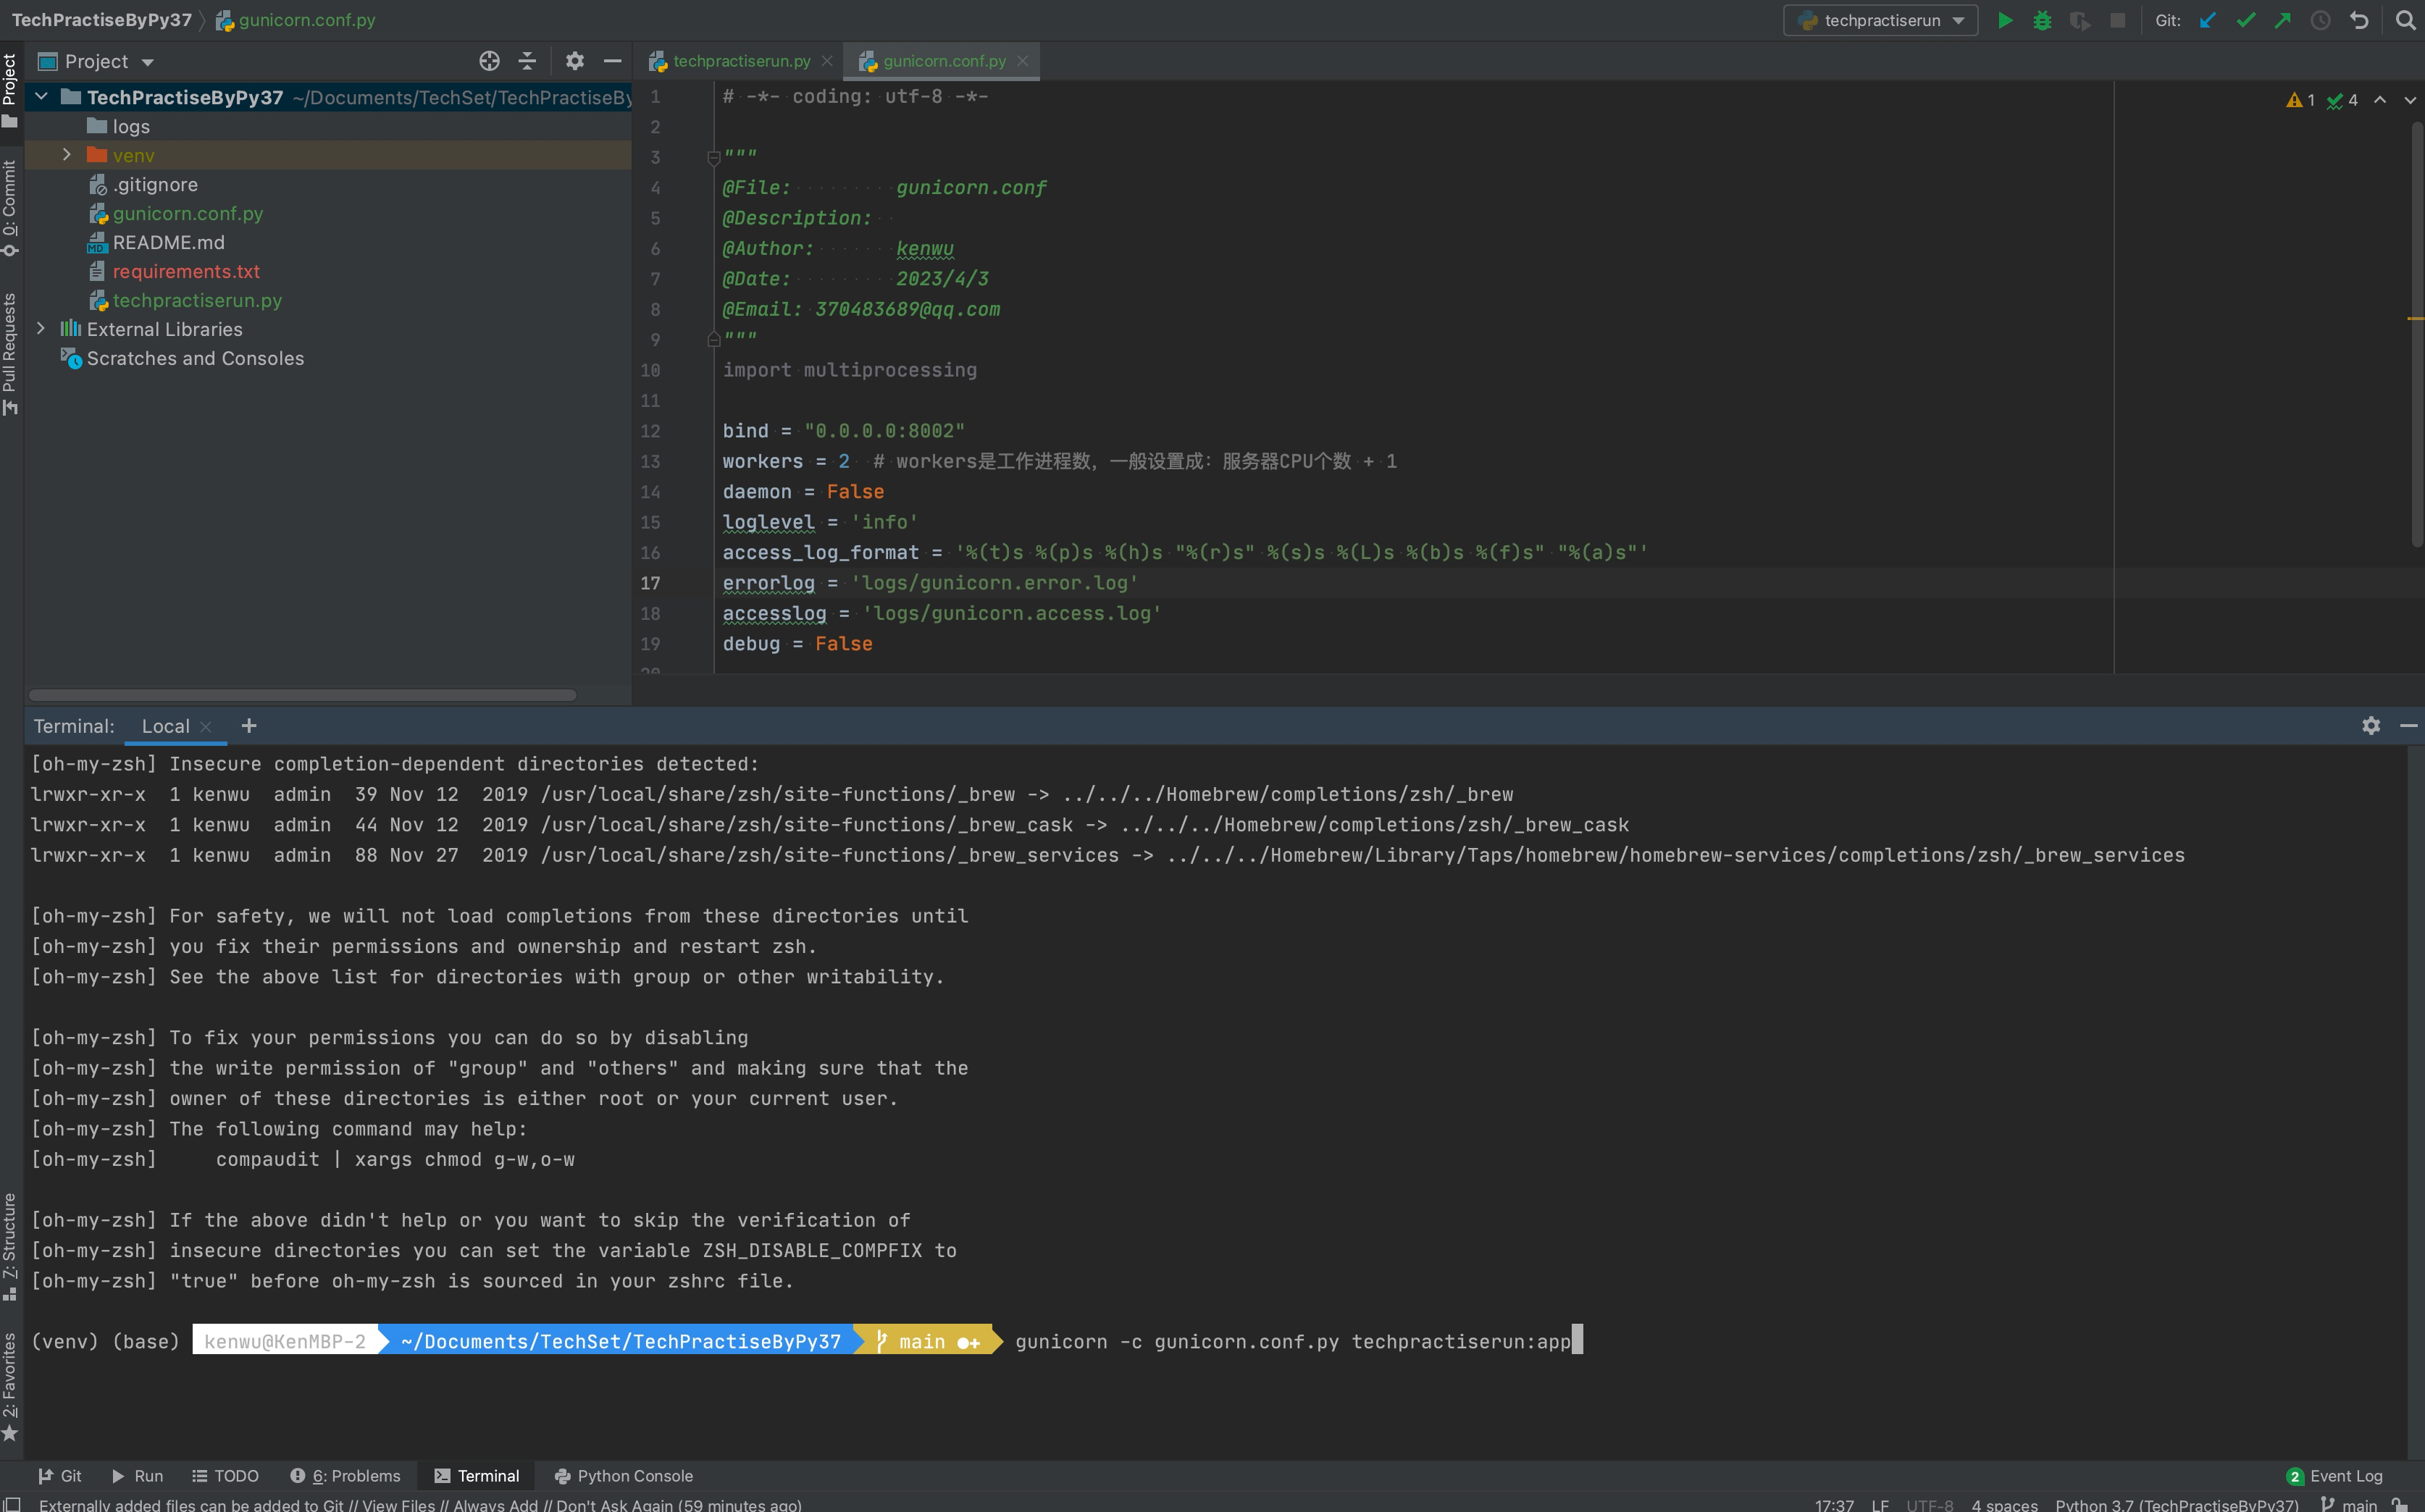Toggle the Structure tool window
2425x1512 pixels.
tap(10, 1245)
